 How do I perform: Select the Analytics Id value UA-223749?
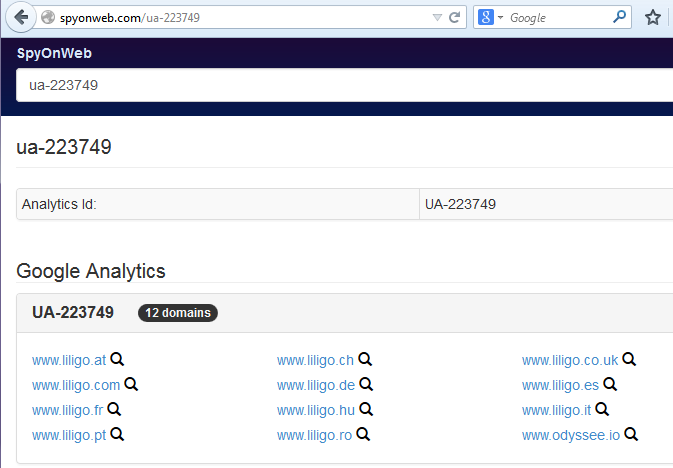point(460,204)
